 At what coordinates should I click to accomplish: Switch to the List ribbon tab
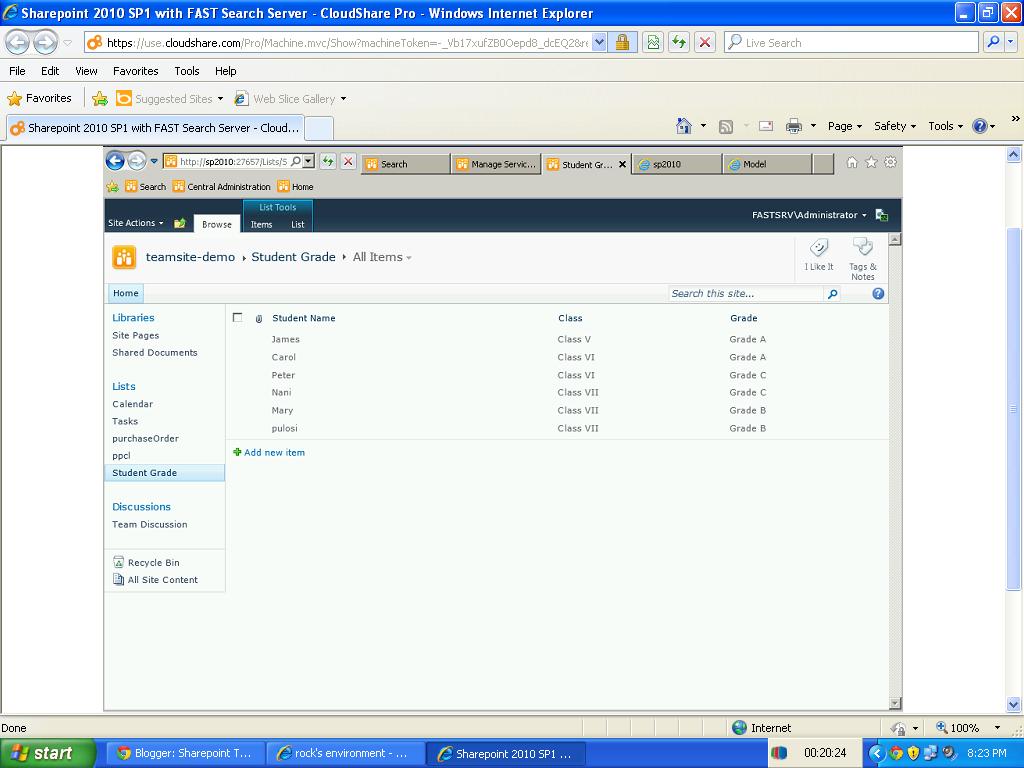[x=297, y=225]
